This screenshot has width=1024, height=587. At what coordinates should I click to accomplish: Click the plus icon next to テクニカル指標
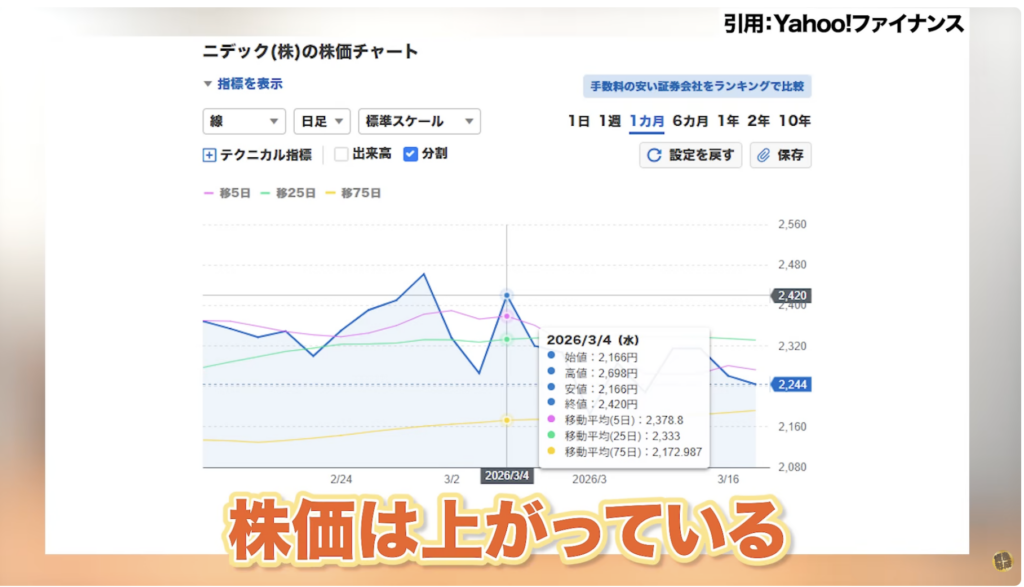pyautogui.click(x=210, y=155)
